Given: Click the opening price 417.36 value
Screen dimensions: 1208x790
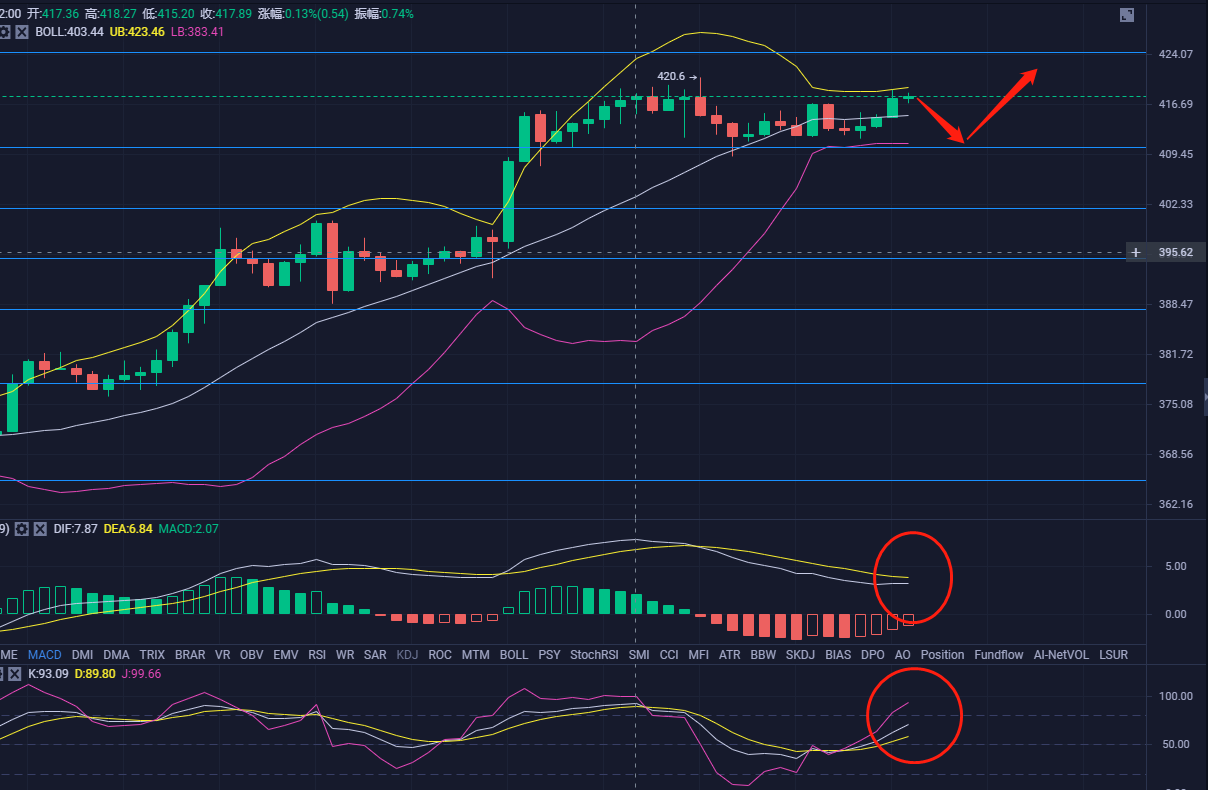Looking at the screenshot, I should pyautogui.click(x=60, y=14).
